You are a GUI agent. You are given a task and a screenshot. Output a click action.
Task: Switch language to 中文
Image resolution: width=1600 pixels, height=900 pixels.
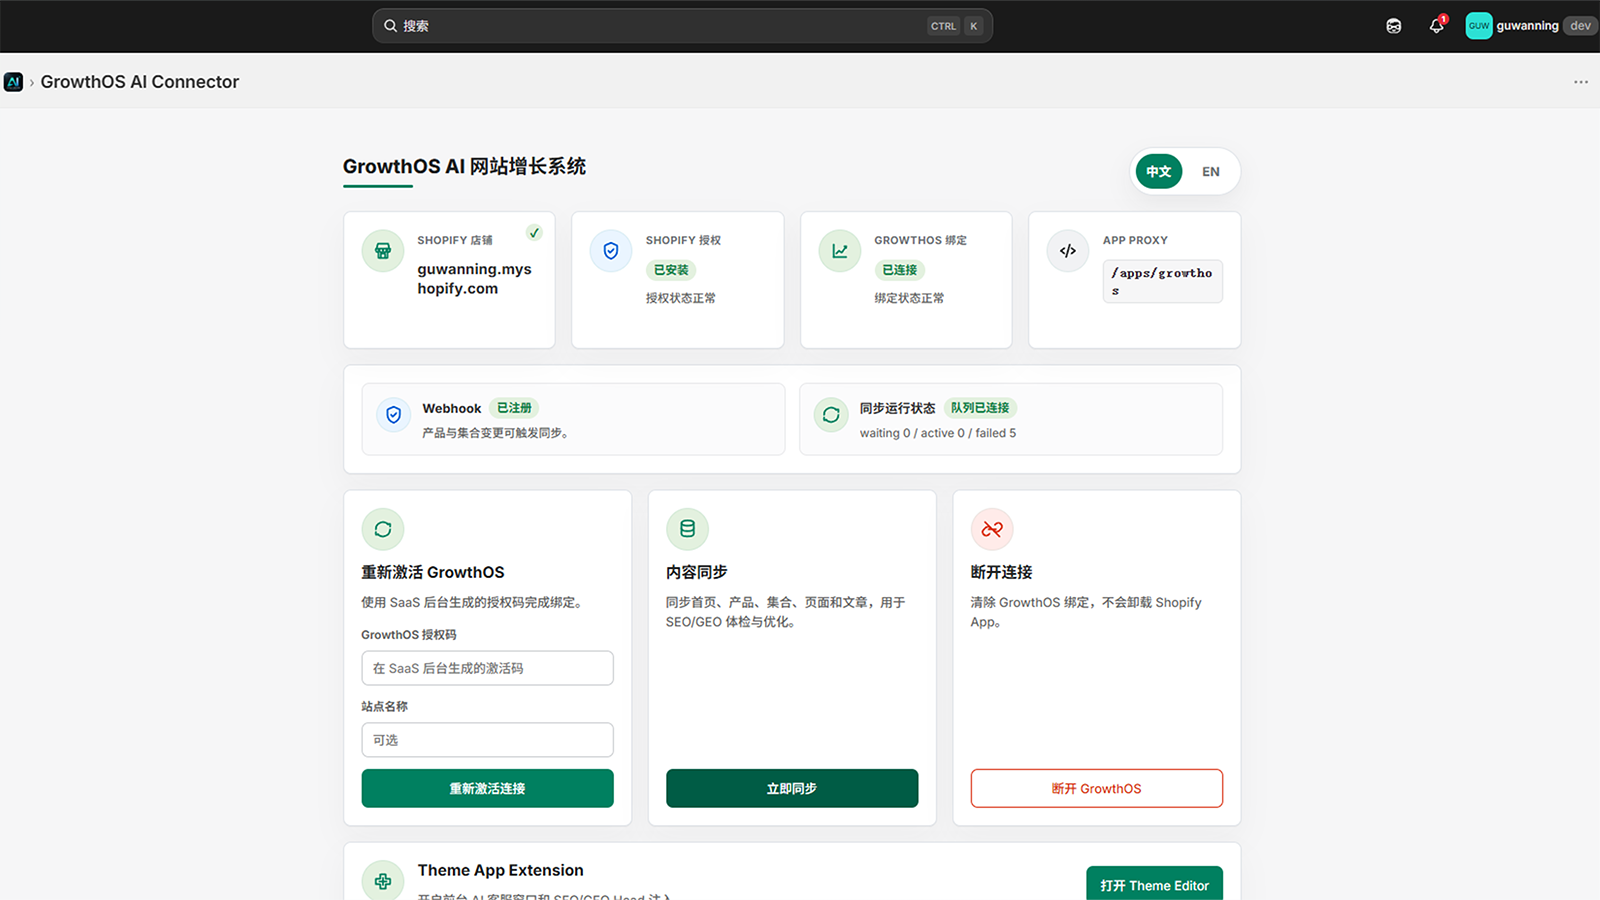point(1159,172)
